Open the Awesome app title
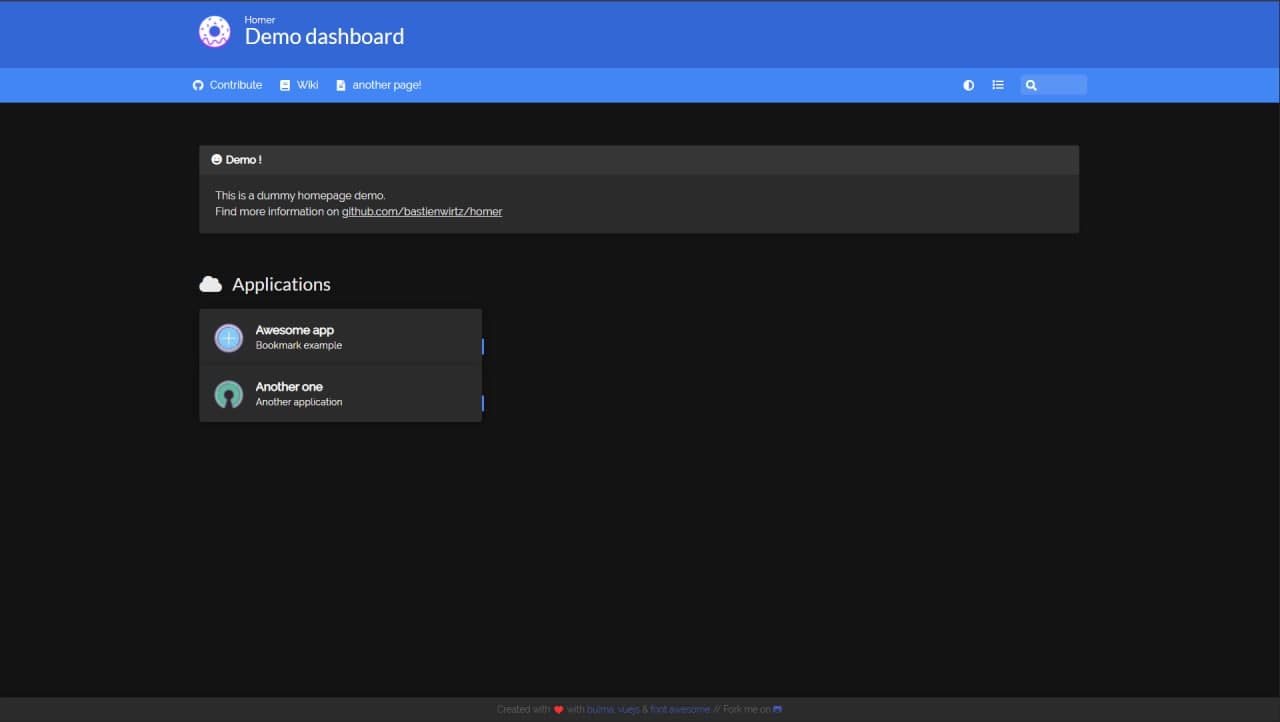 click(294, 330)
